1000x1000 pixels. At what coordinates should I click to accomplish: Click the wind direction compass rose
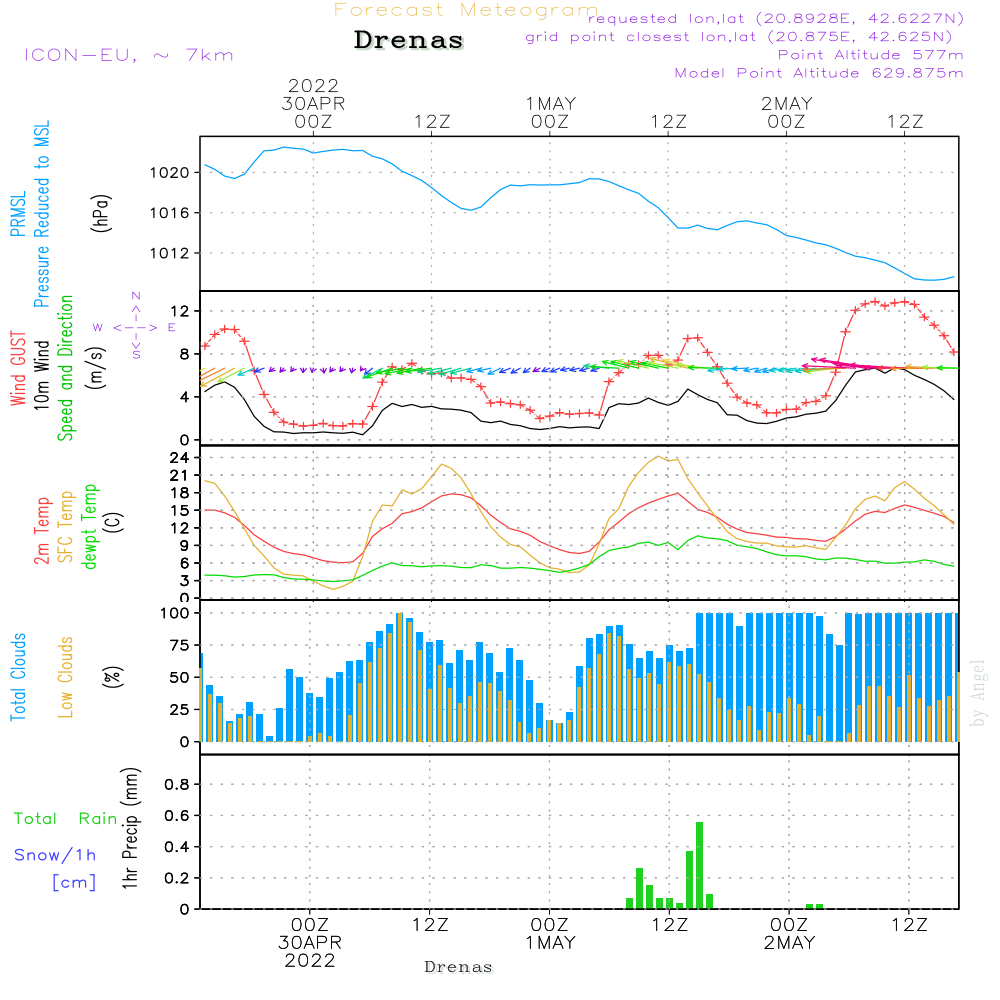click(135, 326)
